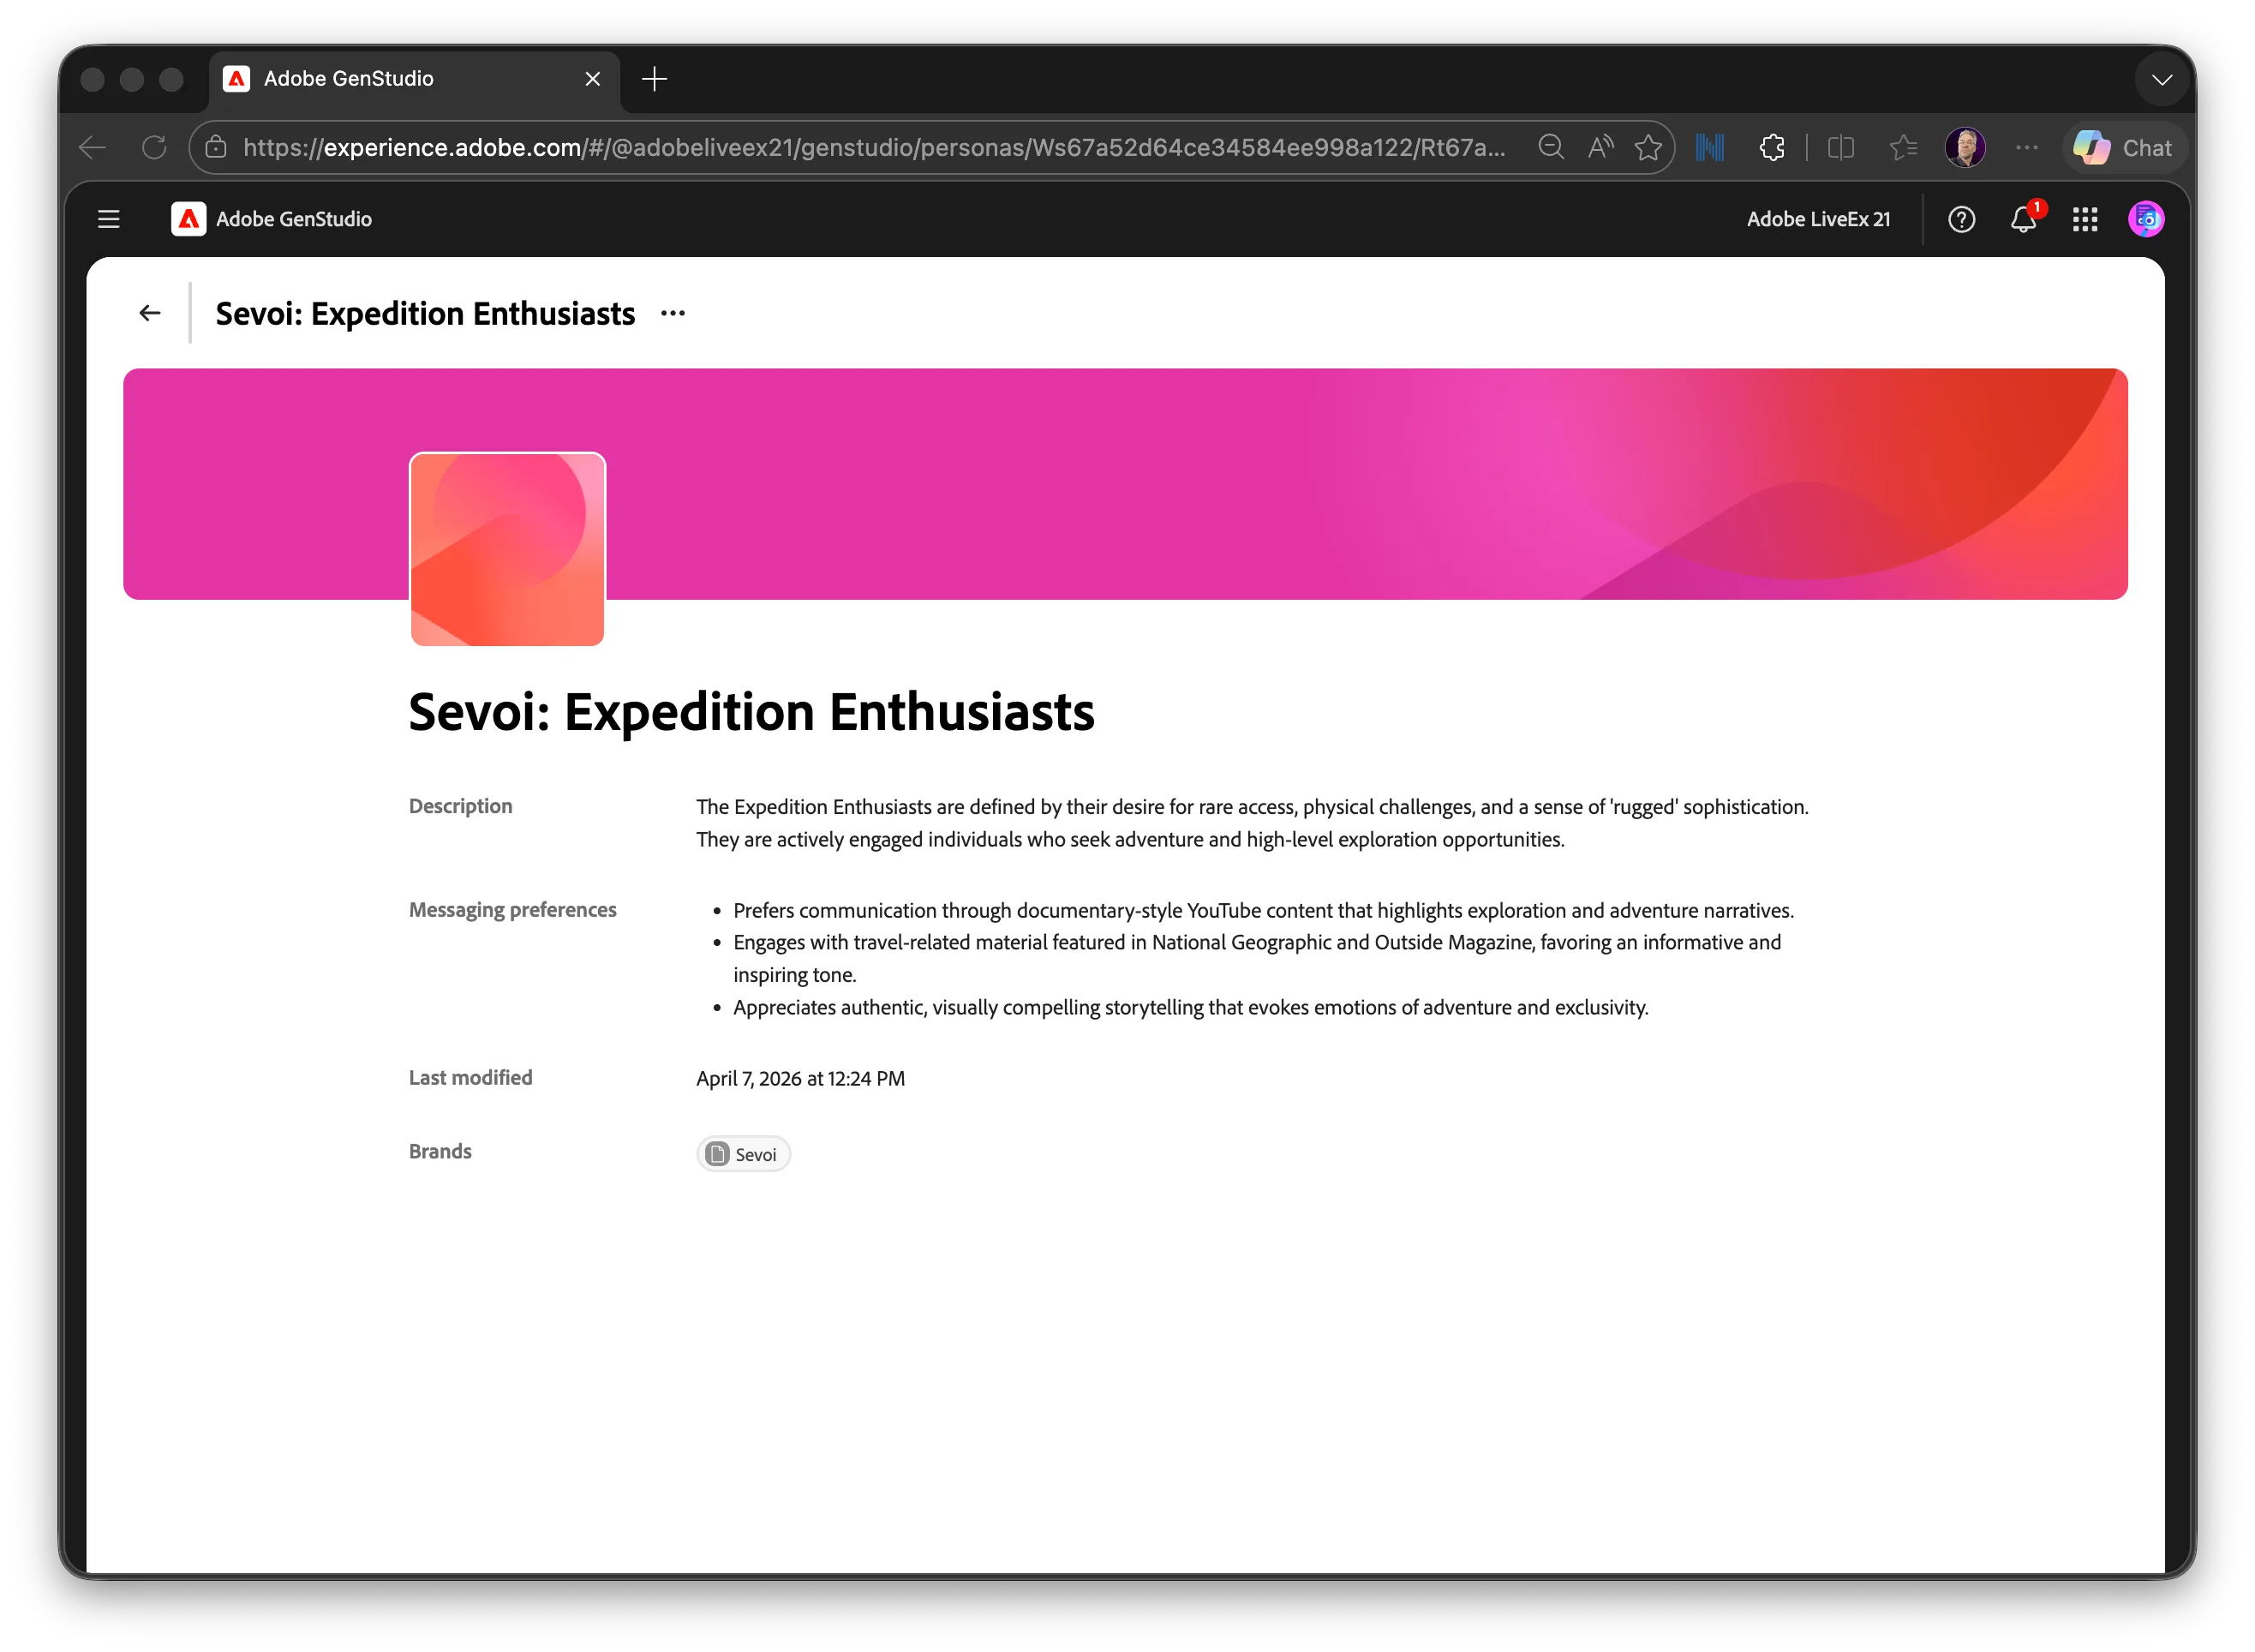Click the 'Last modified' label
Viewport: 2255px width, 1652px height.
(470, 1078)
